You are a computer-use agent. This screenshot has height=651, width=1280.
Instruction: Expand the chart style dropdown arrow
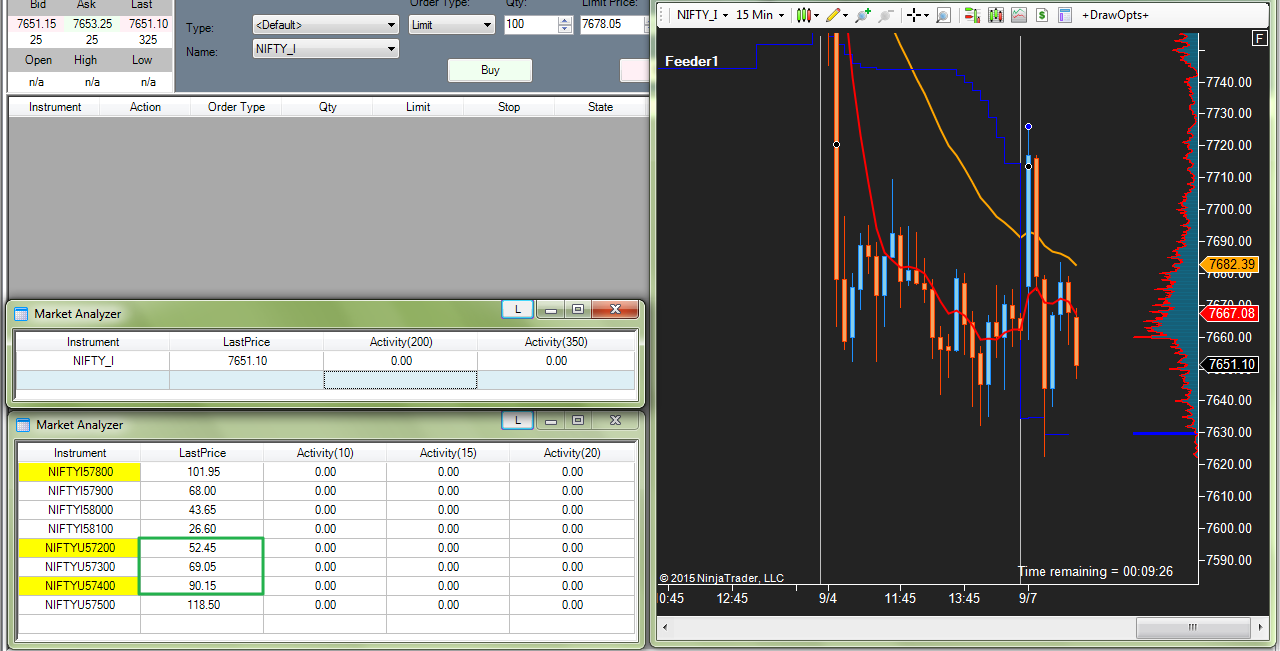pos(817,15)
